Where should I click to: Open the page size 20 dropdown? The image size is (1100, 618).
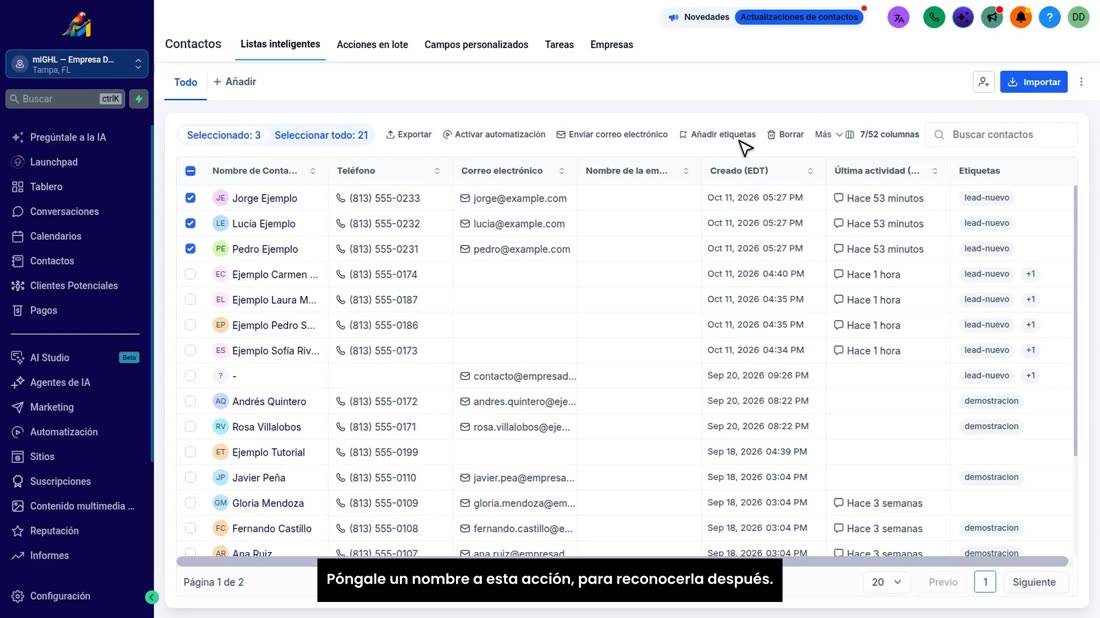click(x=886, y=582)
